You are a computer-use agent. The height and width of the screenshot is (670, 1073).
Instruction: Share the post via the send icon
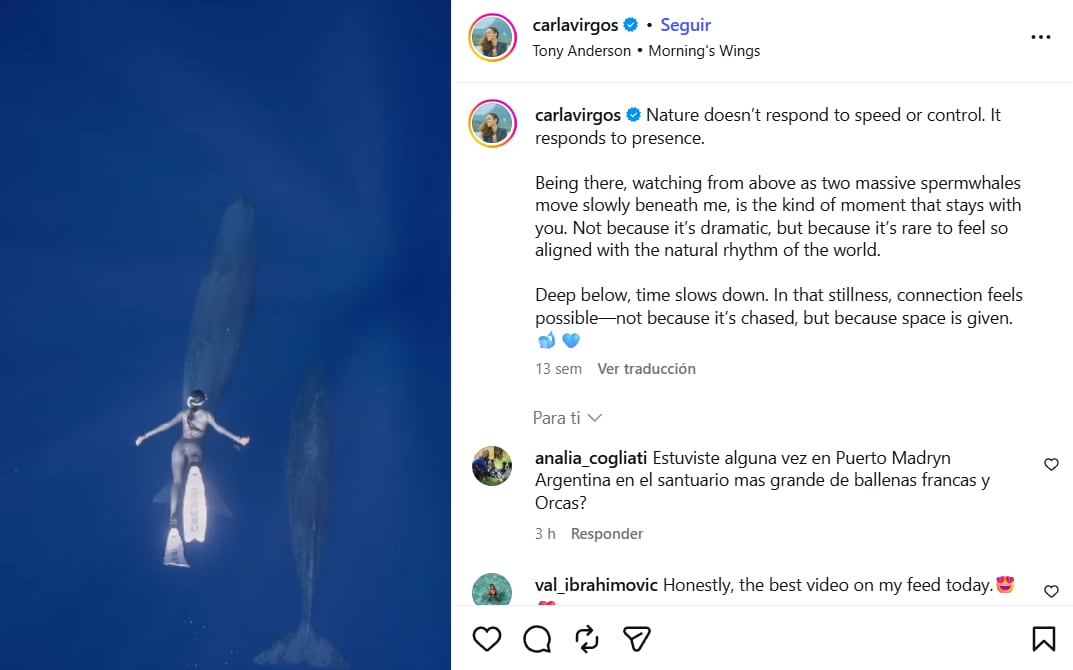[636, 638]
